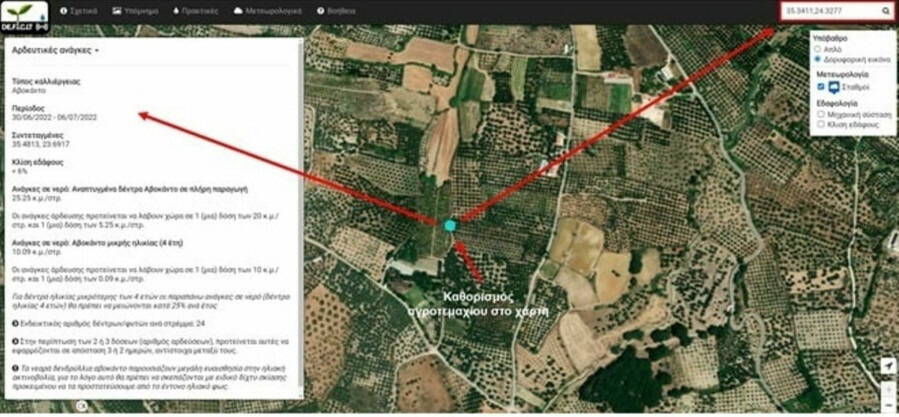
Task: Click the image icon beside Υπόμνημα
Action: pos(116,11)
